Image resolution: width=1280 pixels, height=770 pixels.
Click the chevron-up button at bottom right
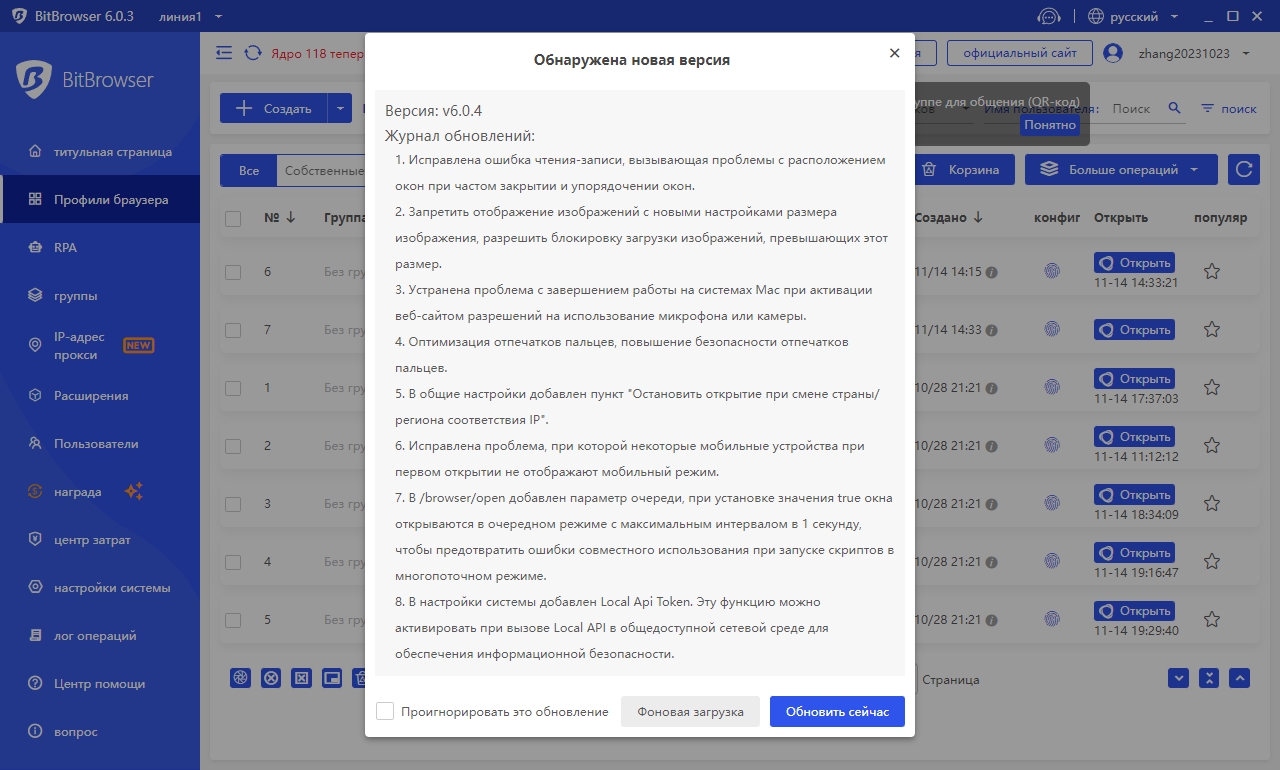(1240, 678)
